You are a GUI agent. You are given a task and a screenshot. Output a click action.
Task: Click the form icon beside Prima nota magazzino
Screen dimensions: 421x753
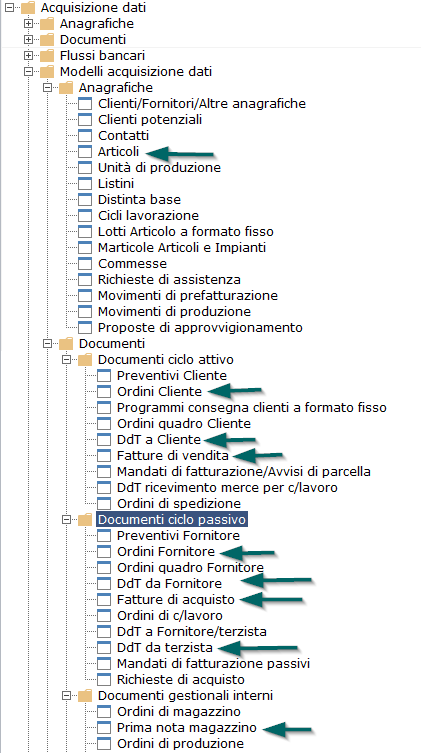104,728
